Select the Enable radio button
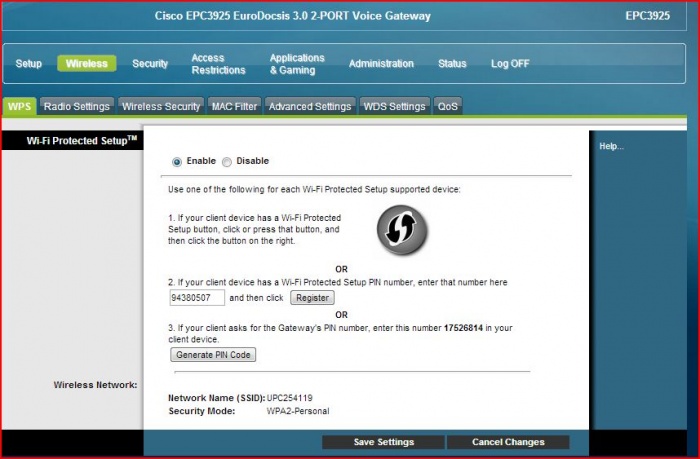700x459 pixels. 177,162
